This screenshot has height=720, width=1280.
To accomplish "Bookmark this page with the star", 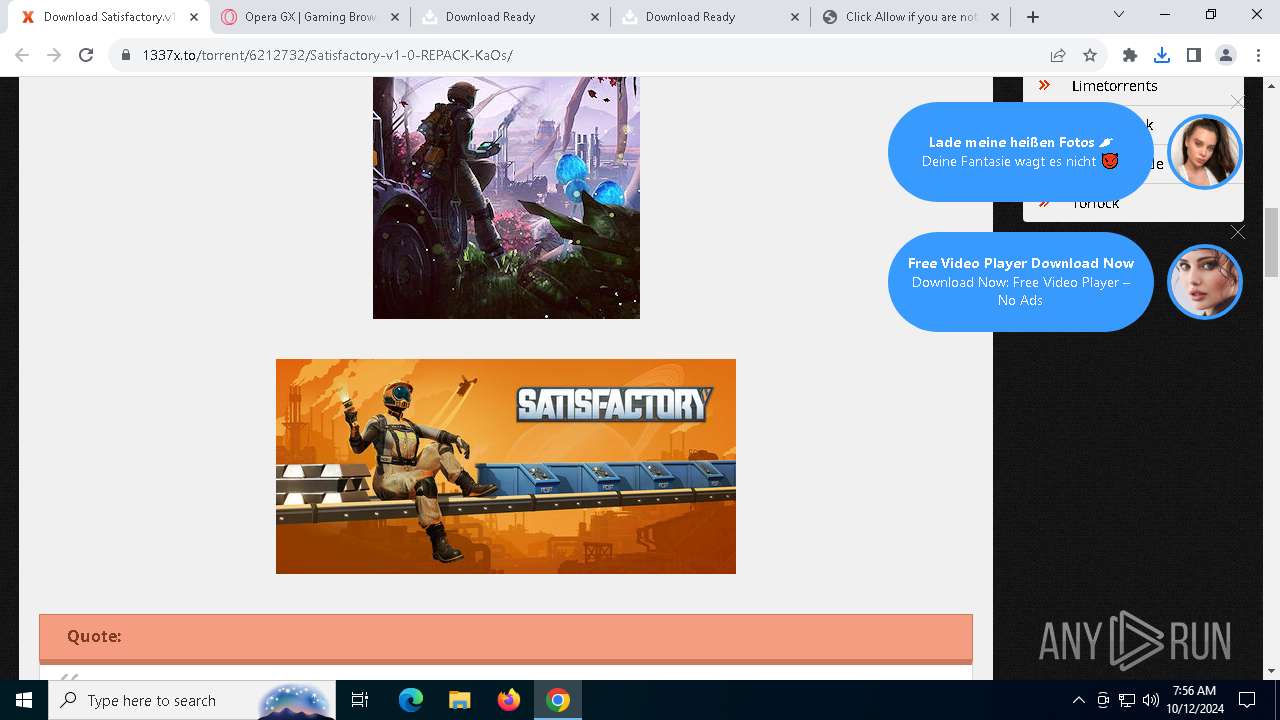I will coord(1090,55).
